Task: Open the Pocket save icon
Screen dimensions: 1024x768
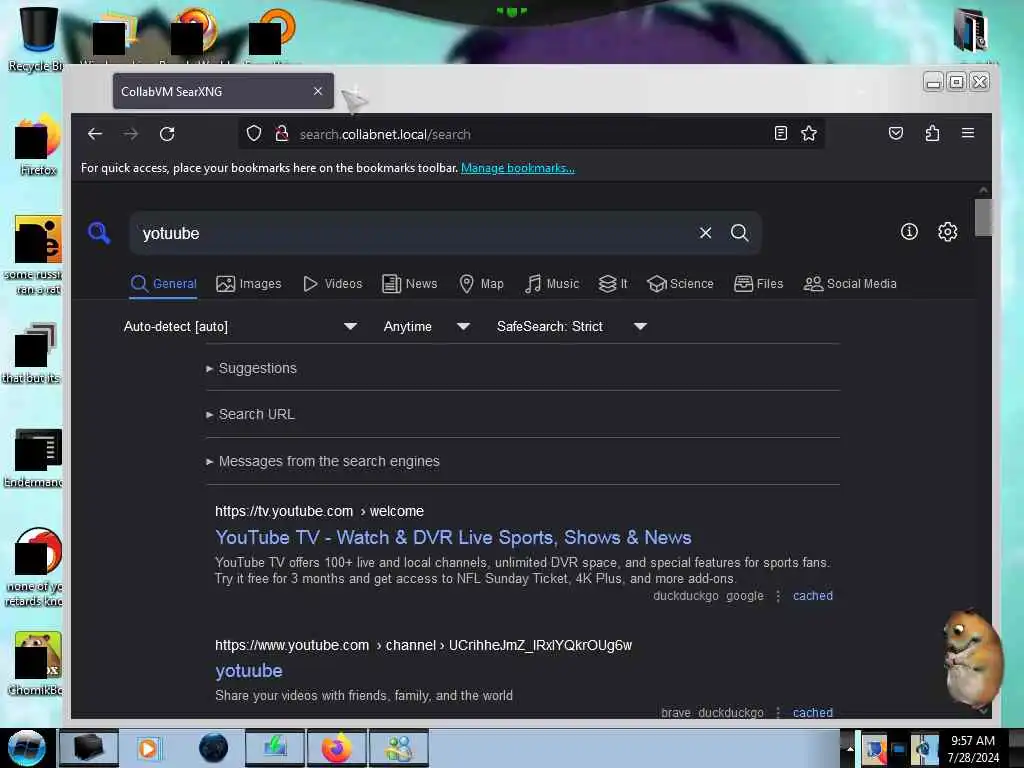Action: [x=896, y=133]
